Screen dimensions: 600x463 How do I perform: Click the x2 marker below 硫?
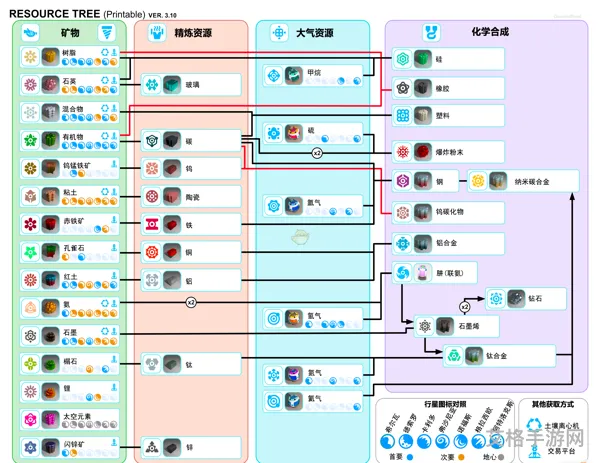click(x=317, y=153)
